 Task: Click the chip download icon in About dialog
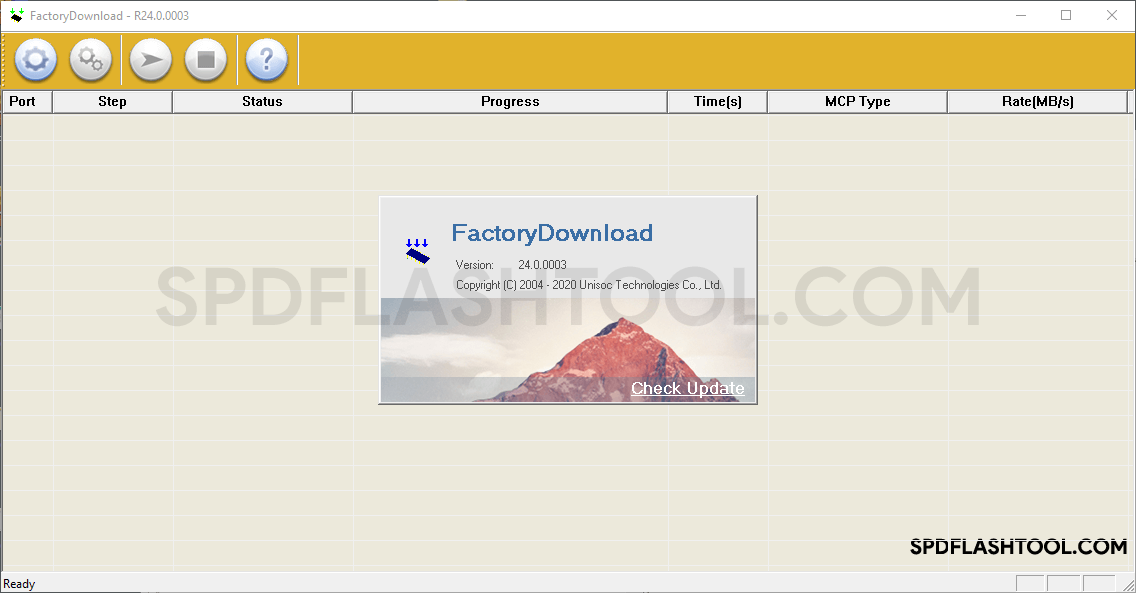pos(417,251)
